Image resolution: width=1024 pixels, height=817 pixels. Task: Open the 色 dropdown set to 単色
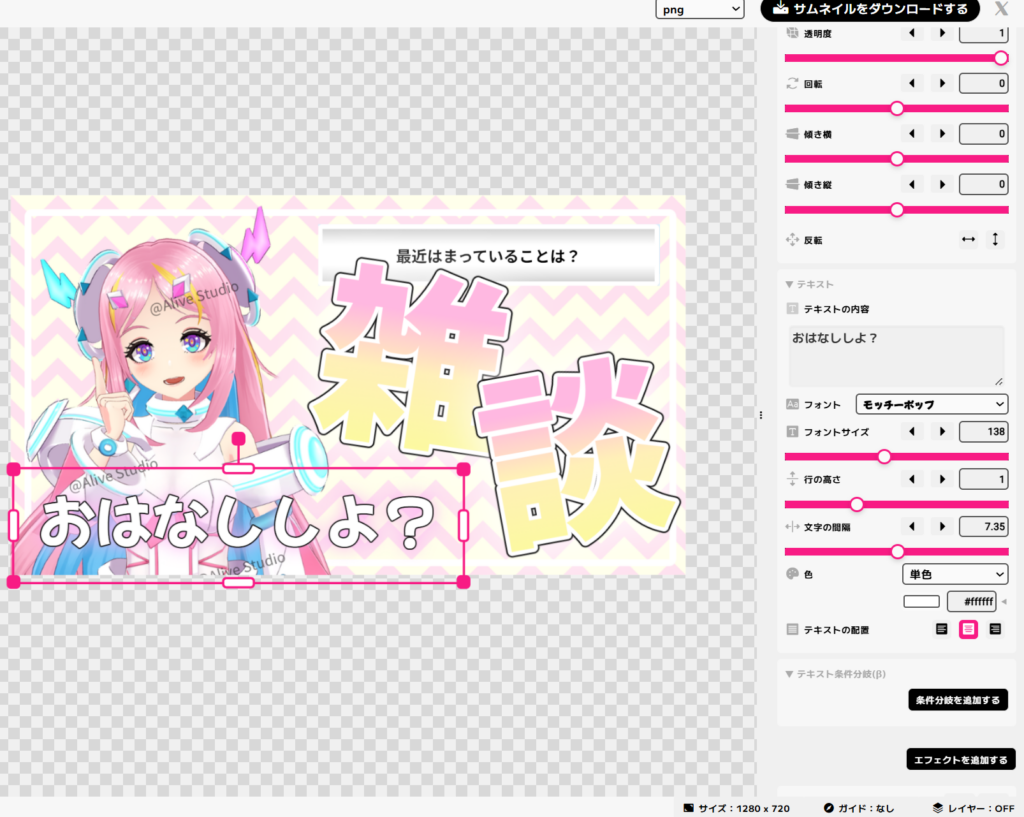(955, 574)
